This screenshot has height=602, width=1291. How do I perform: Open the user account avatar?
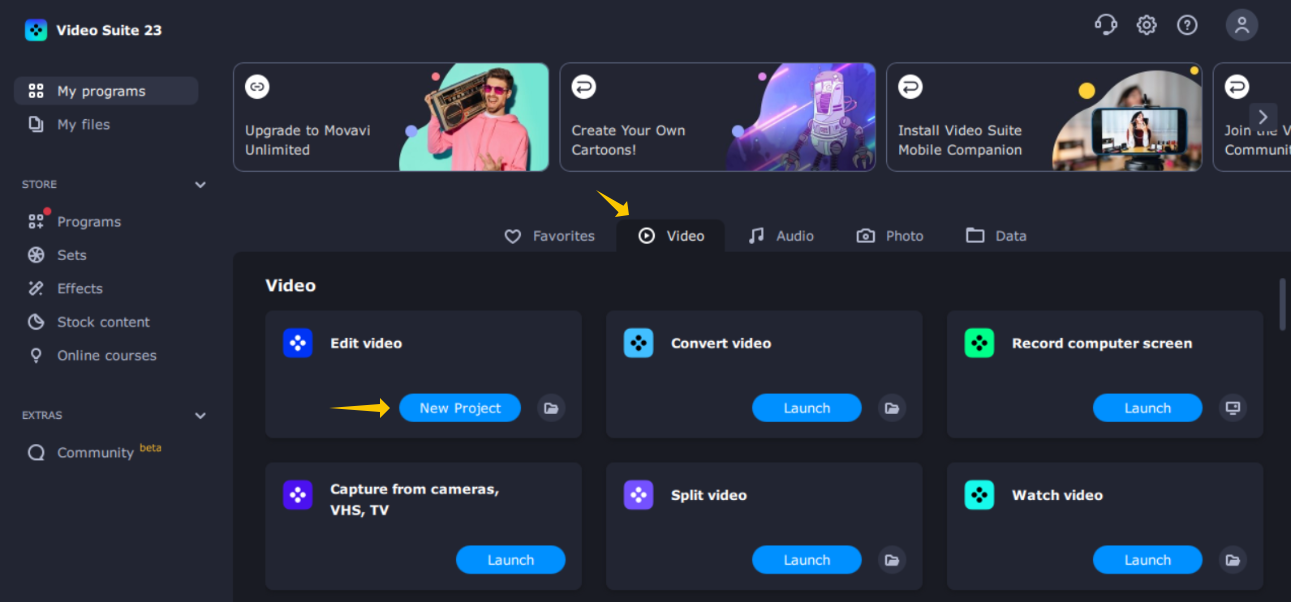point(1242,25)
